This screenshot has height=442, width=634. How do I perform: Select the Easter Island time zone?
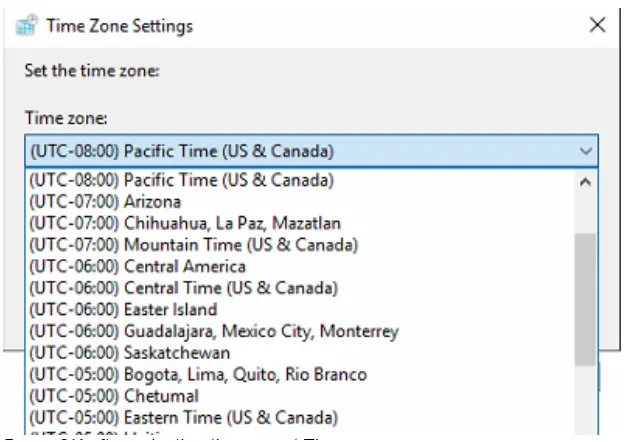[123, 310]
